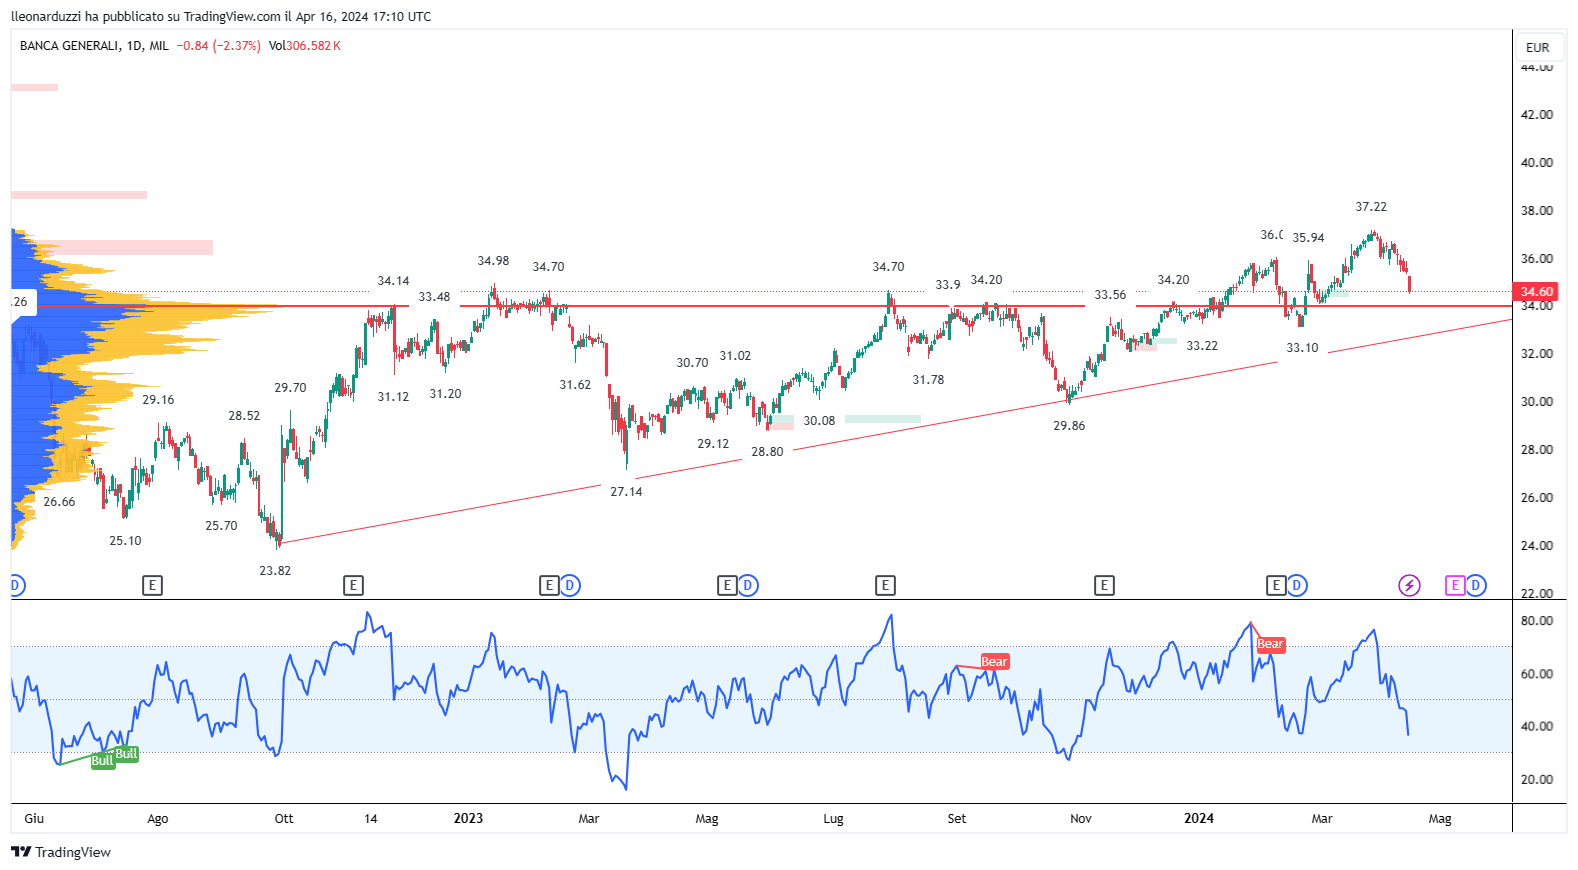Open the D dividend marker just before Mar 2023
The image size is (1578, 870).
pyautogui.click(x=570, y=585)
